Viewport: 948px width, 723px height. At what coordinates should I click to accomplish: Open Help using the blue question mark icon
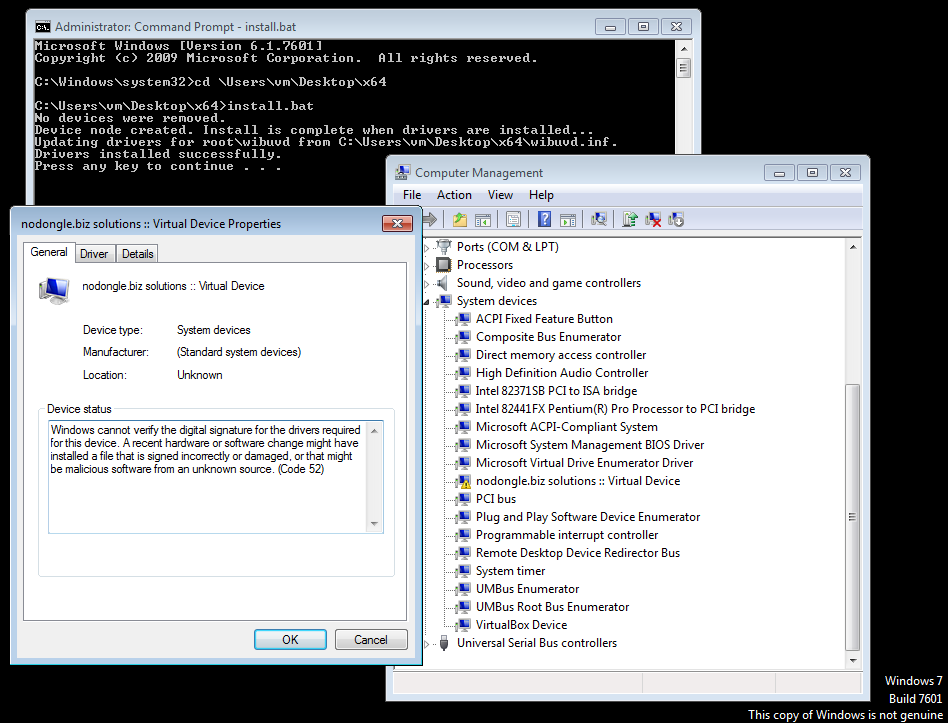[545, 219]
